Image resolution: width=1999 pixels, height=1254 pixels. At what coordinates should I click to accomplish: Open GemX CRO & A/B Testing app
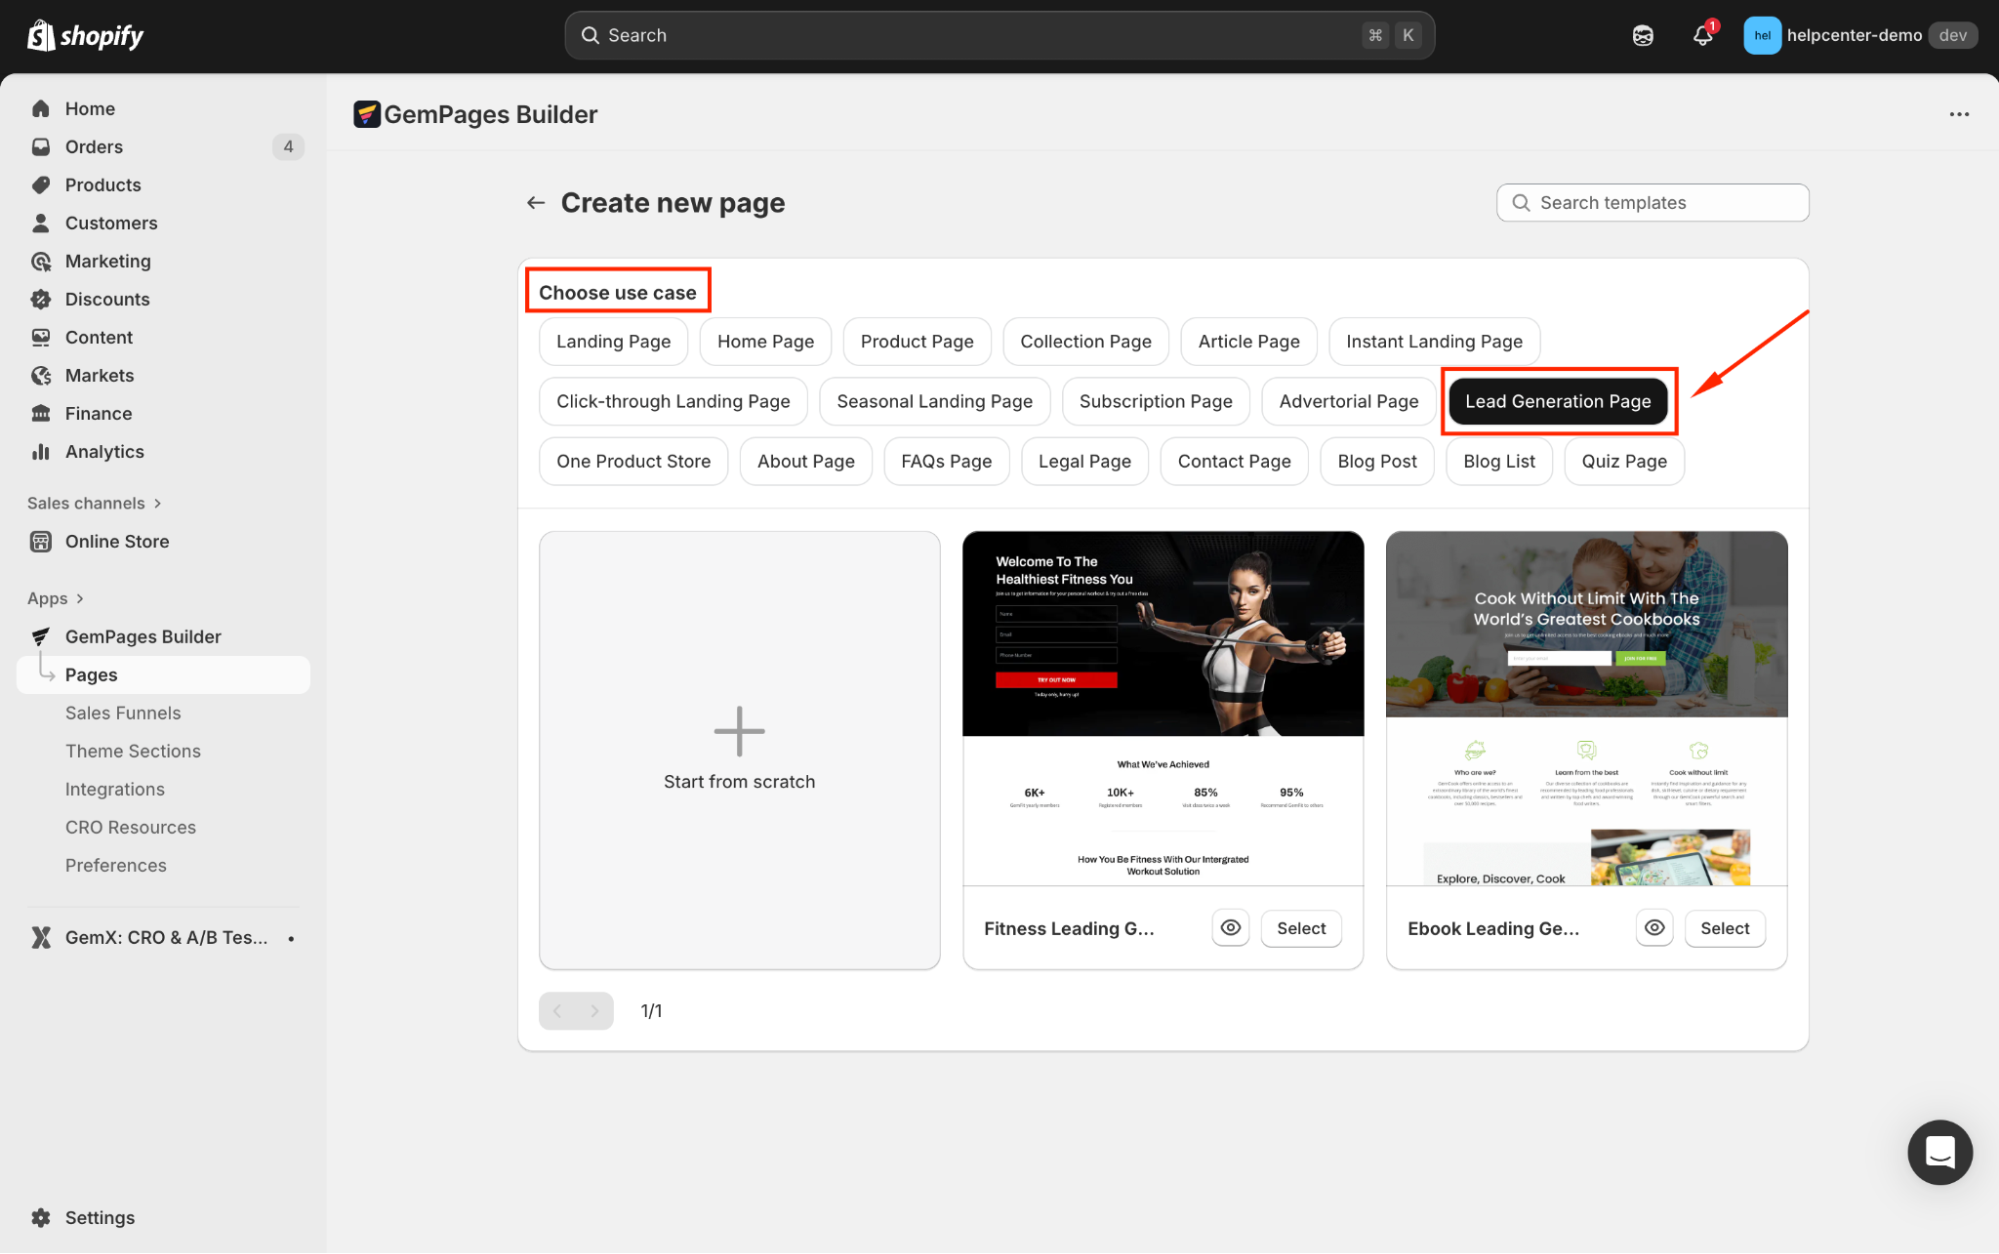point(165,937)
